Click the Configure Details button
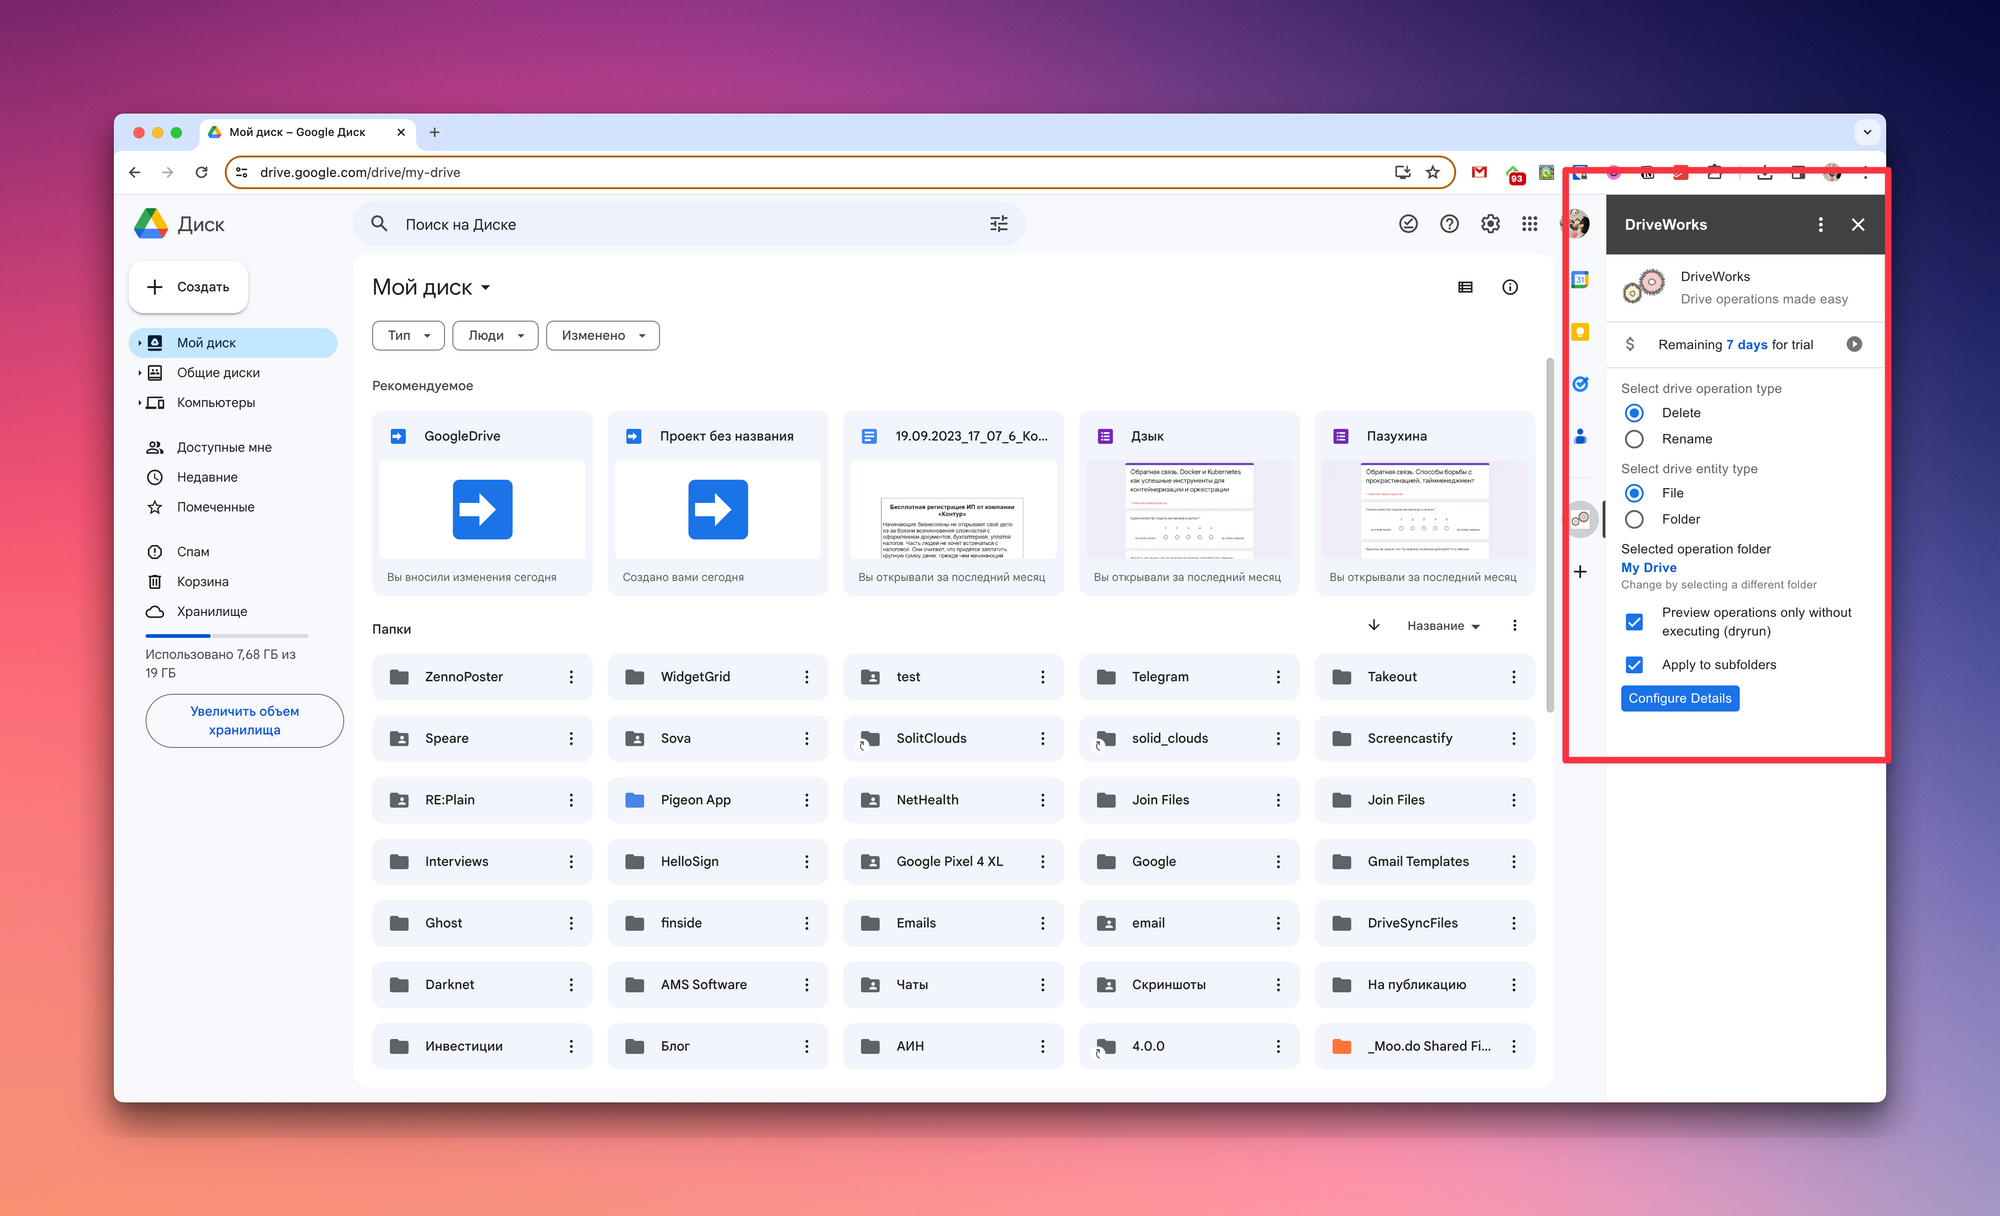This screenshot has width=2000, height=1216. [1679, 699]
